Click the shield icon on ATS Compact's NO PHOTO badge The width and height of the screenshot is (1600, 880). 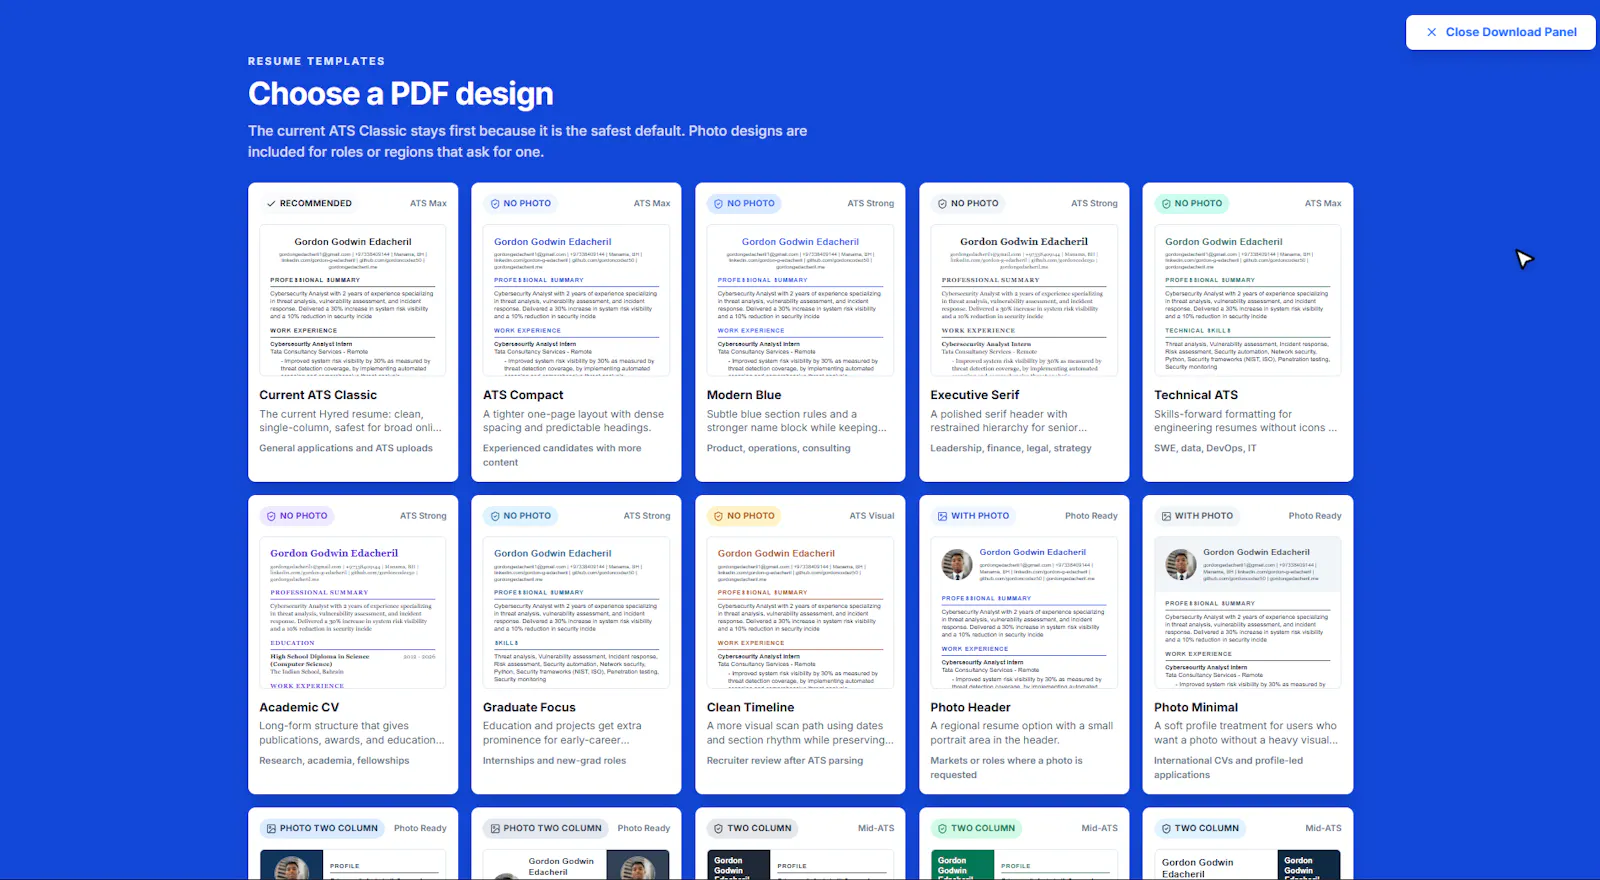click(495, 204)
